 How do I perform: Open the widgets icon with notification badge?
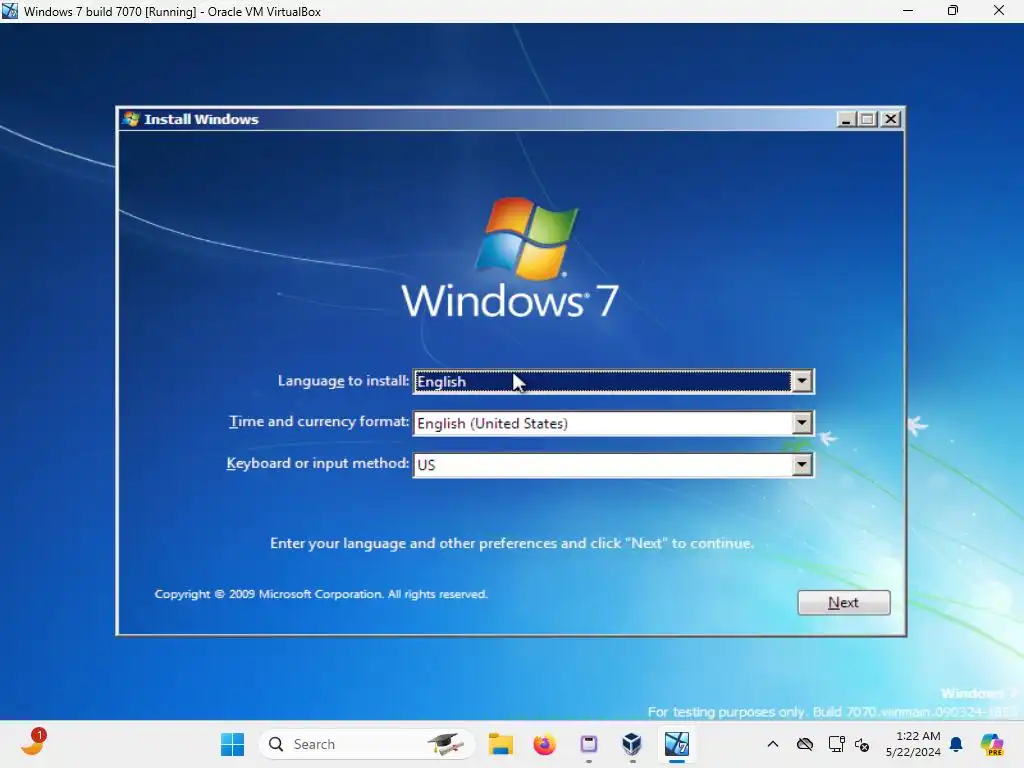click(34, 742)
